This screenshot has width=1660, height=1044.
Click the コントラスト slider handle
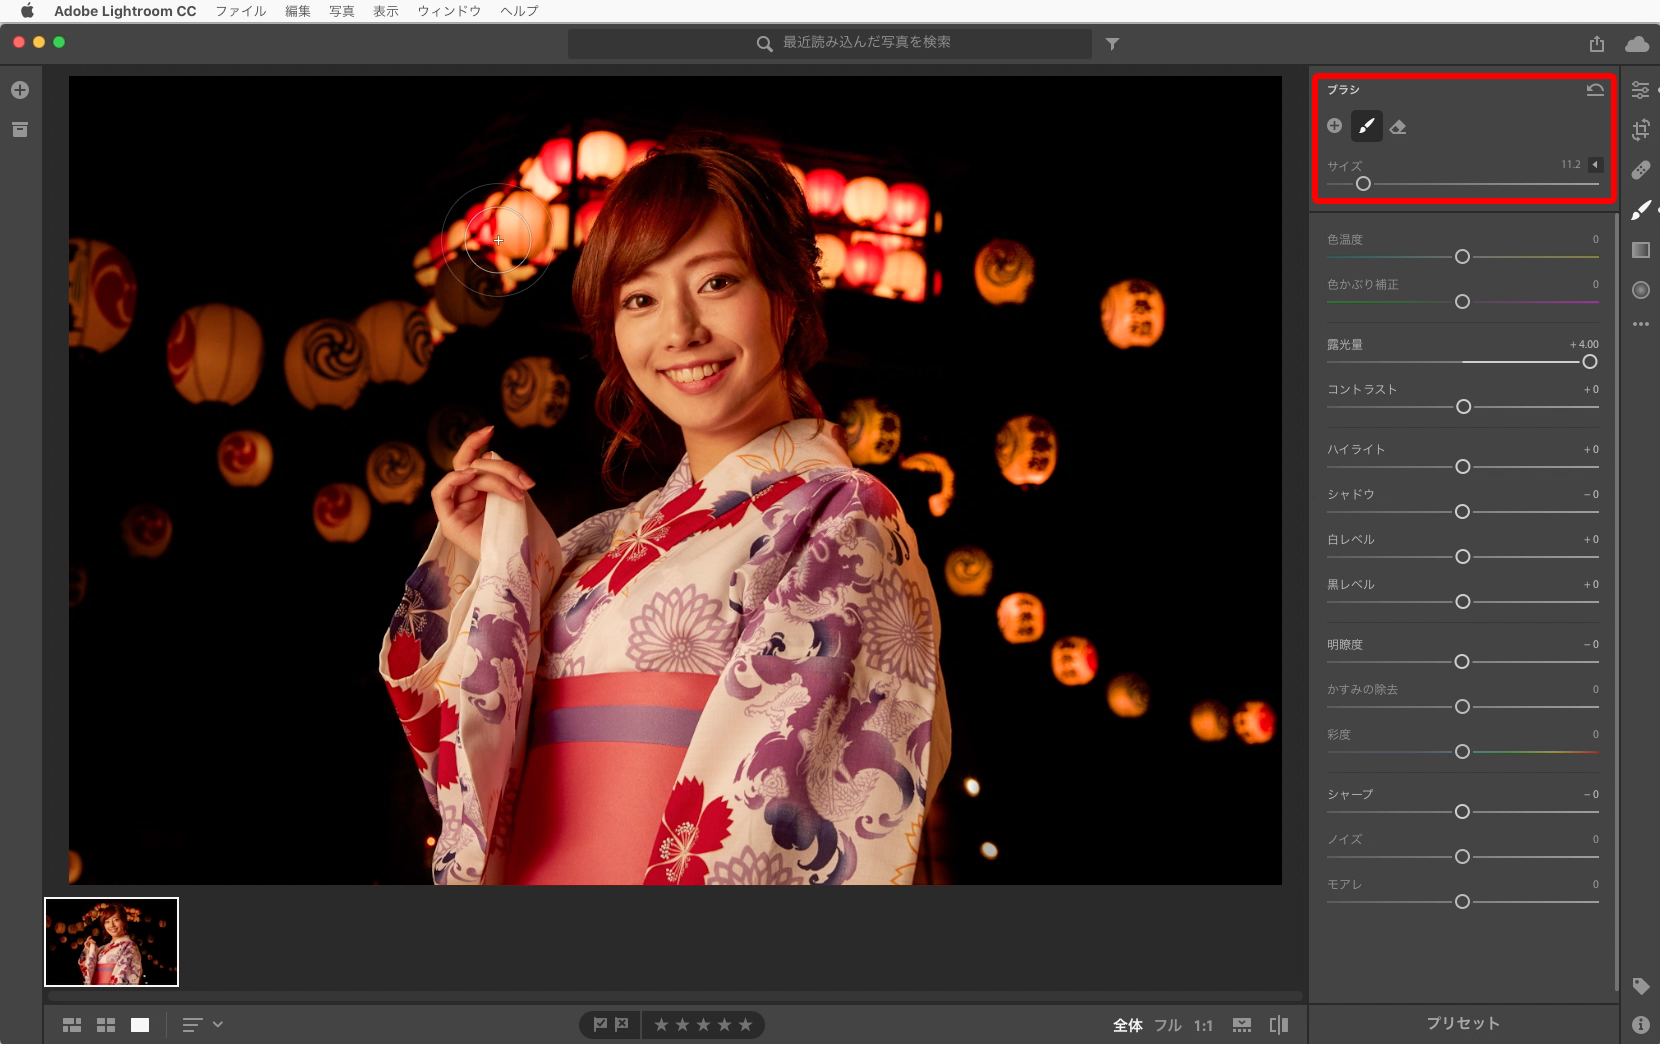coord(1463,407)
